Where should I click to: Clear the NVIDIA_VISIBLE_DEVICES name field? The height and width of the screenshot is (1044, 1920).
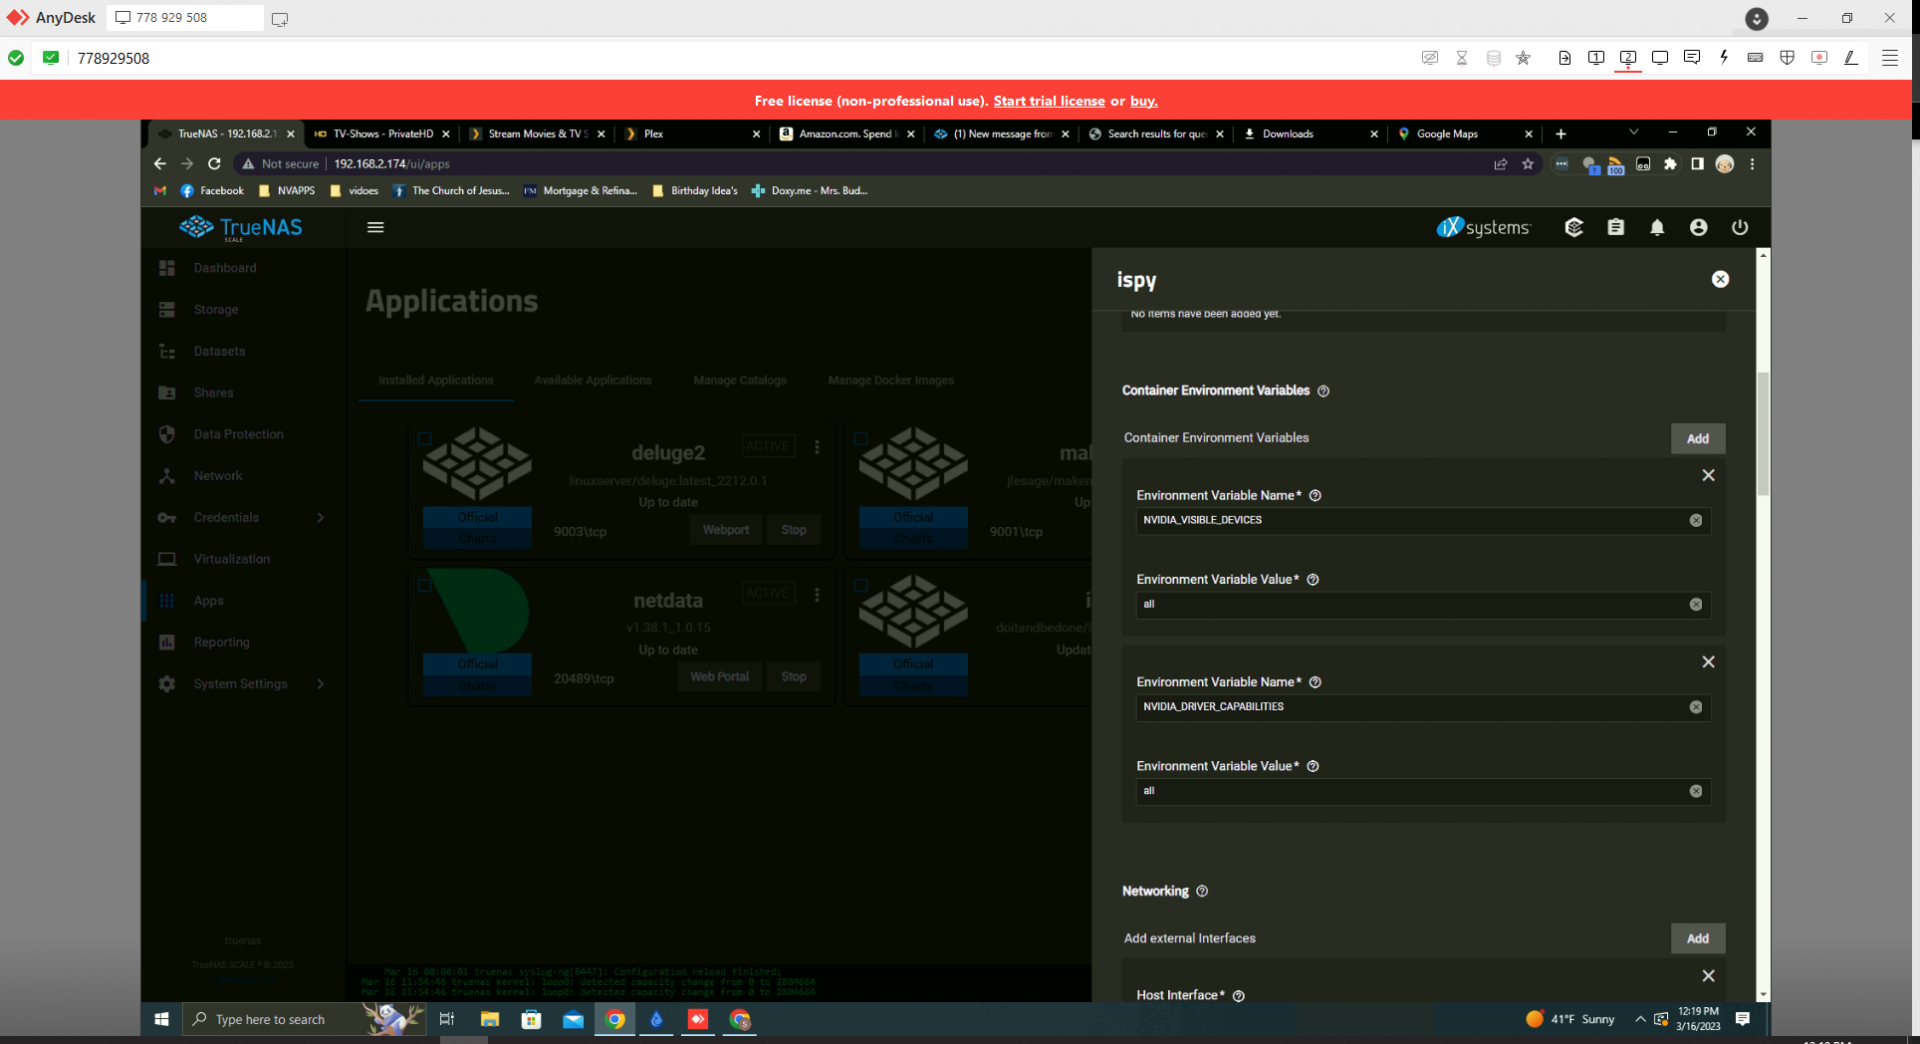tap(1696, 520)
